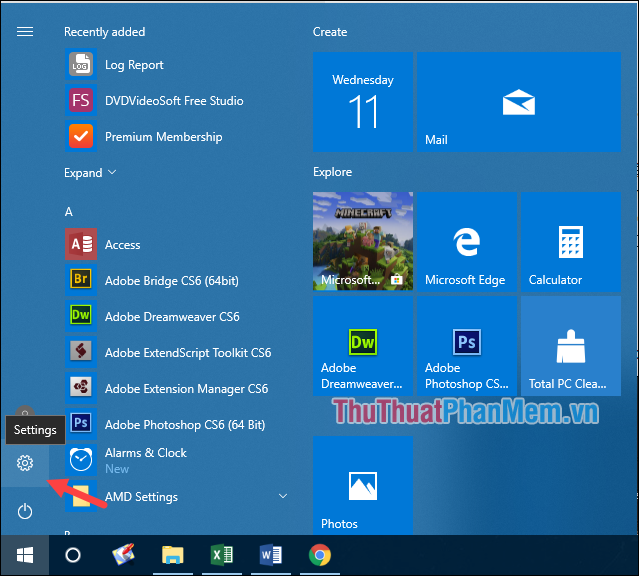The height and width of the screenshot is (576, 639).
Task: Open the paint app icon in the taskbar
Action: [x=123, y=555]
